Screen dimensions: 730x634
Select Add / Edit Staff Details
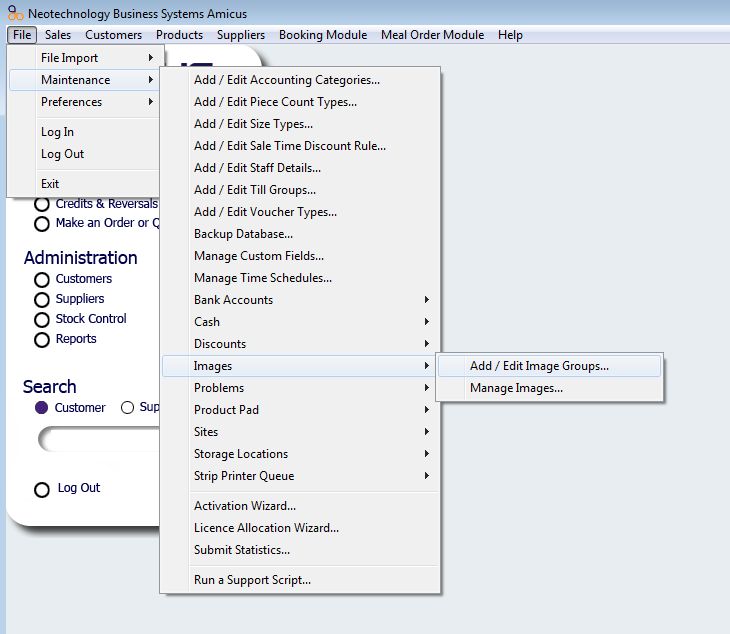300,168
